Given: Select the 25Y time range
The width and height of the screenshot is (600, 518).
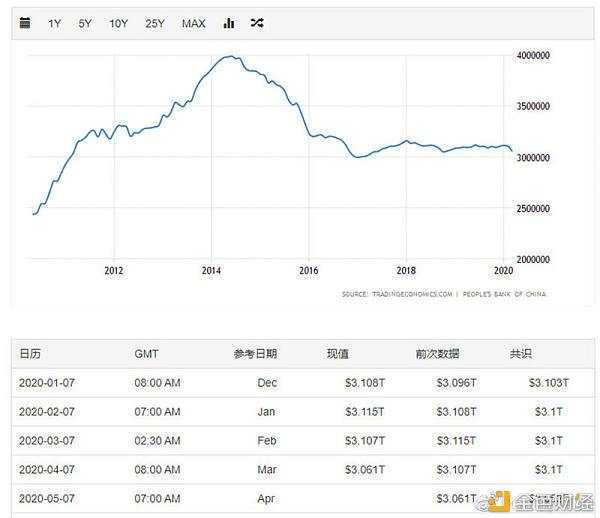Looking at the screenshot, I should [x=155, y=24].
